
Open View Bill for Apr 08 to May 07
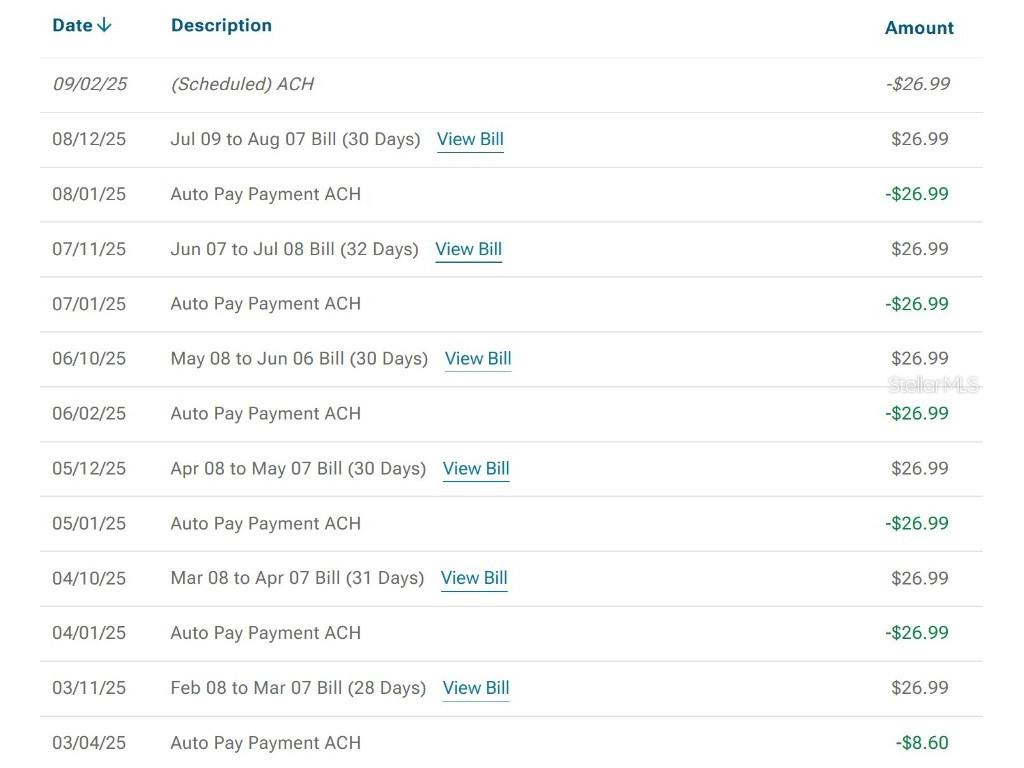(x=476, y=469)
